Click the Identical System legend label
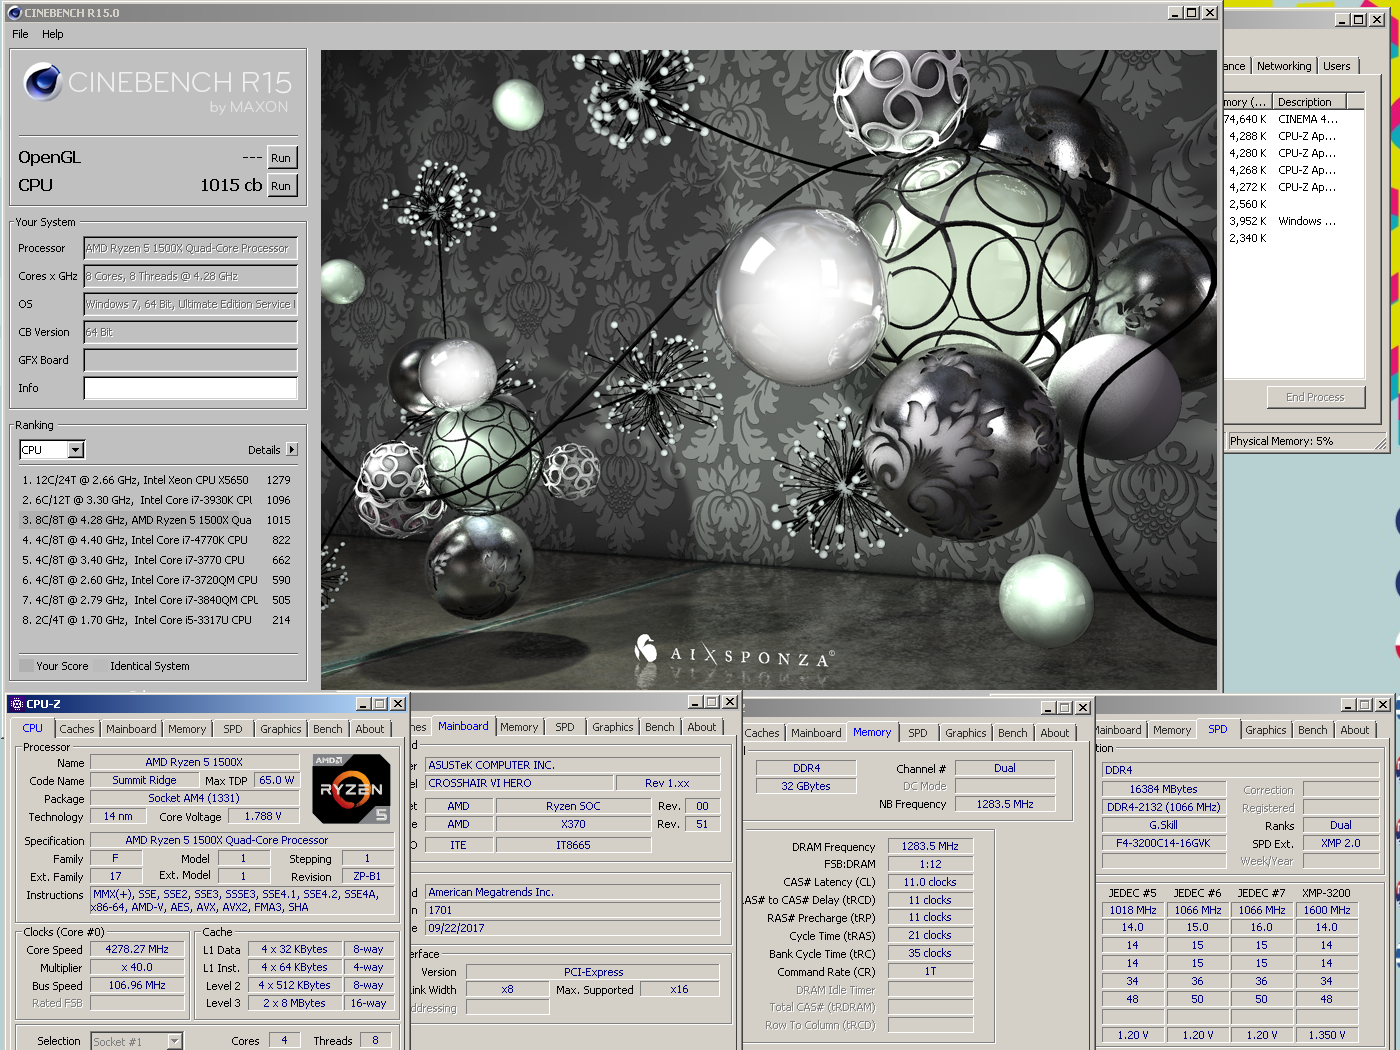 click(x=149, y=666)
